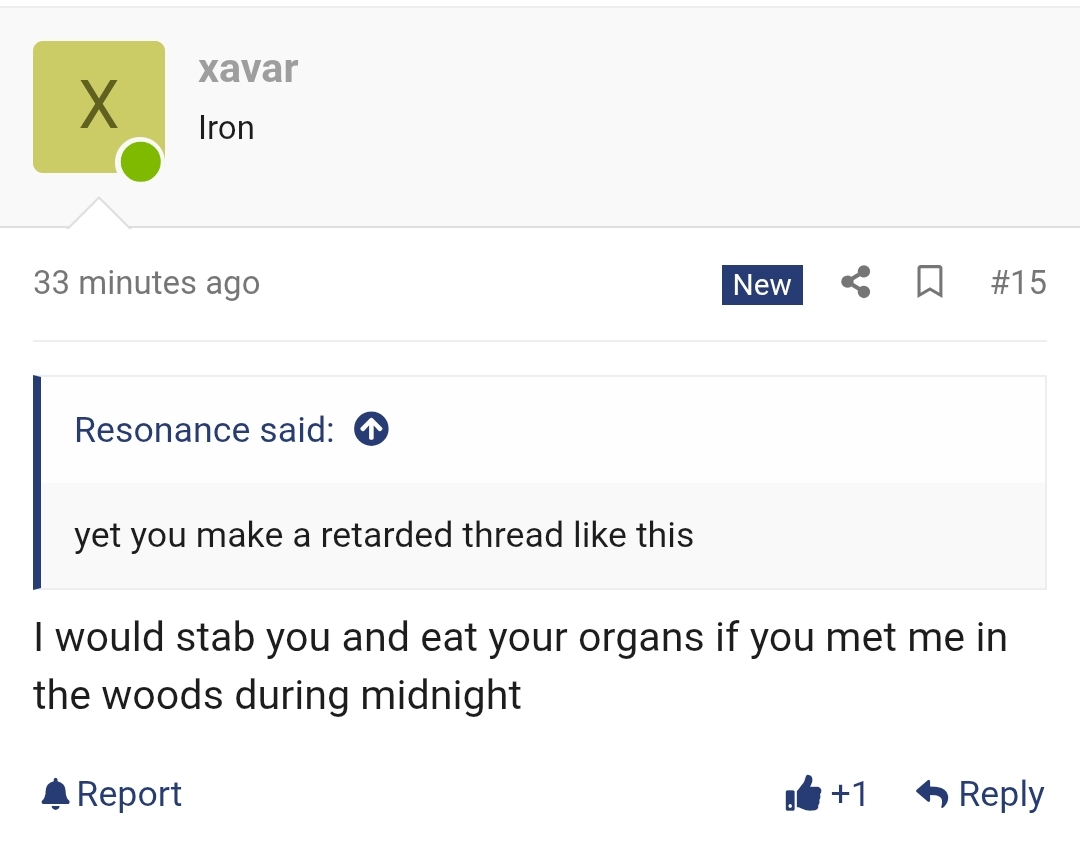Click the post message body text
This screenshot has width=1080, height=857.
point(520,665)
